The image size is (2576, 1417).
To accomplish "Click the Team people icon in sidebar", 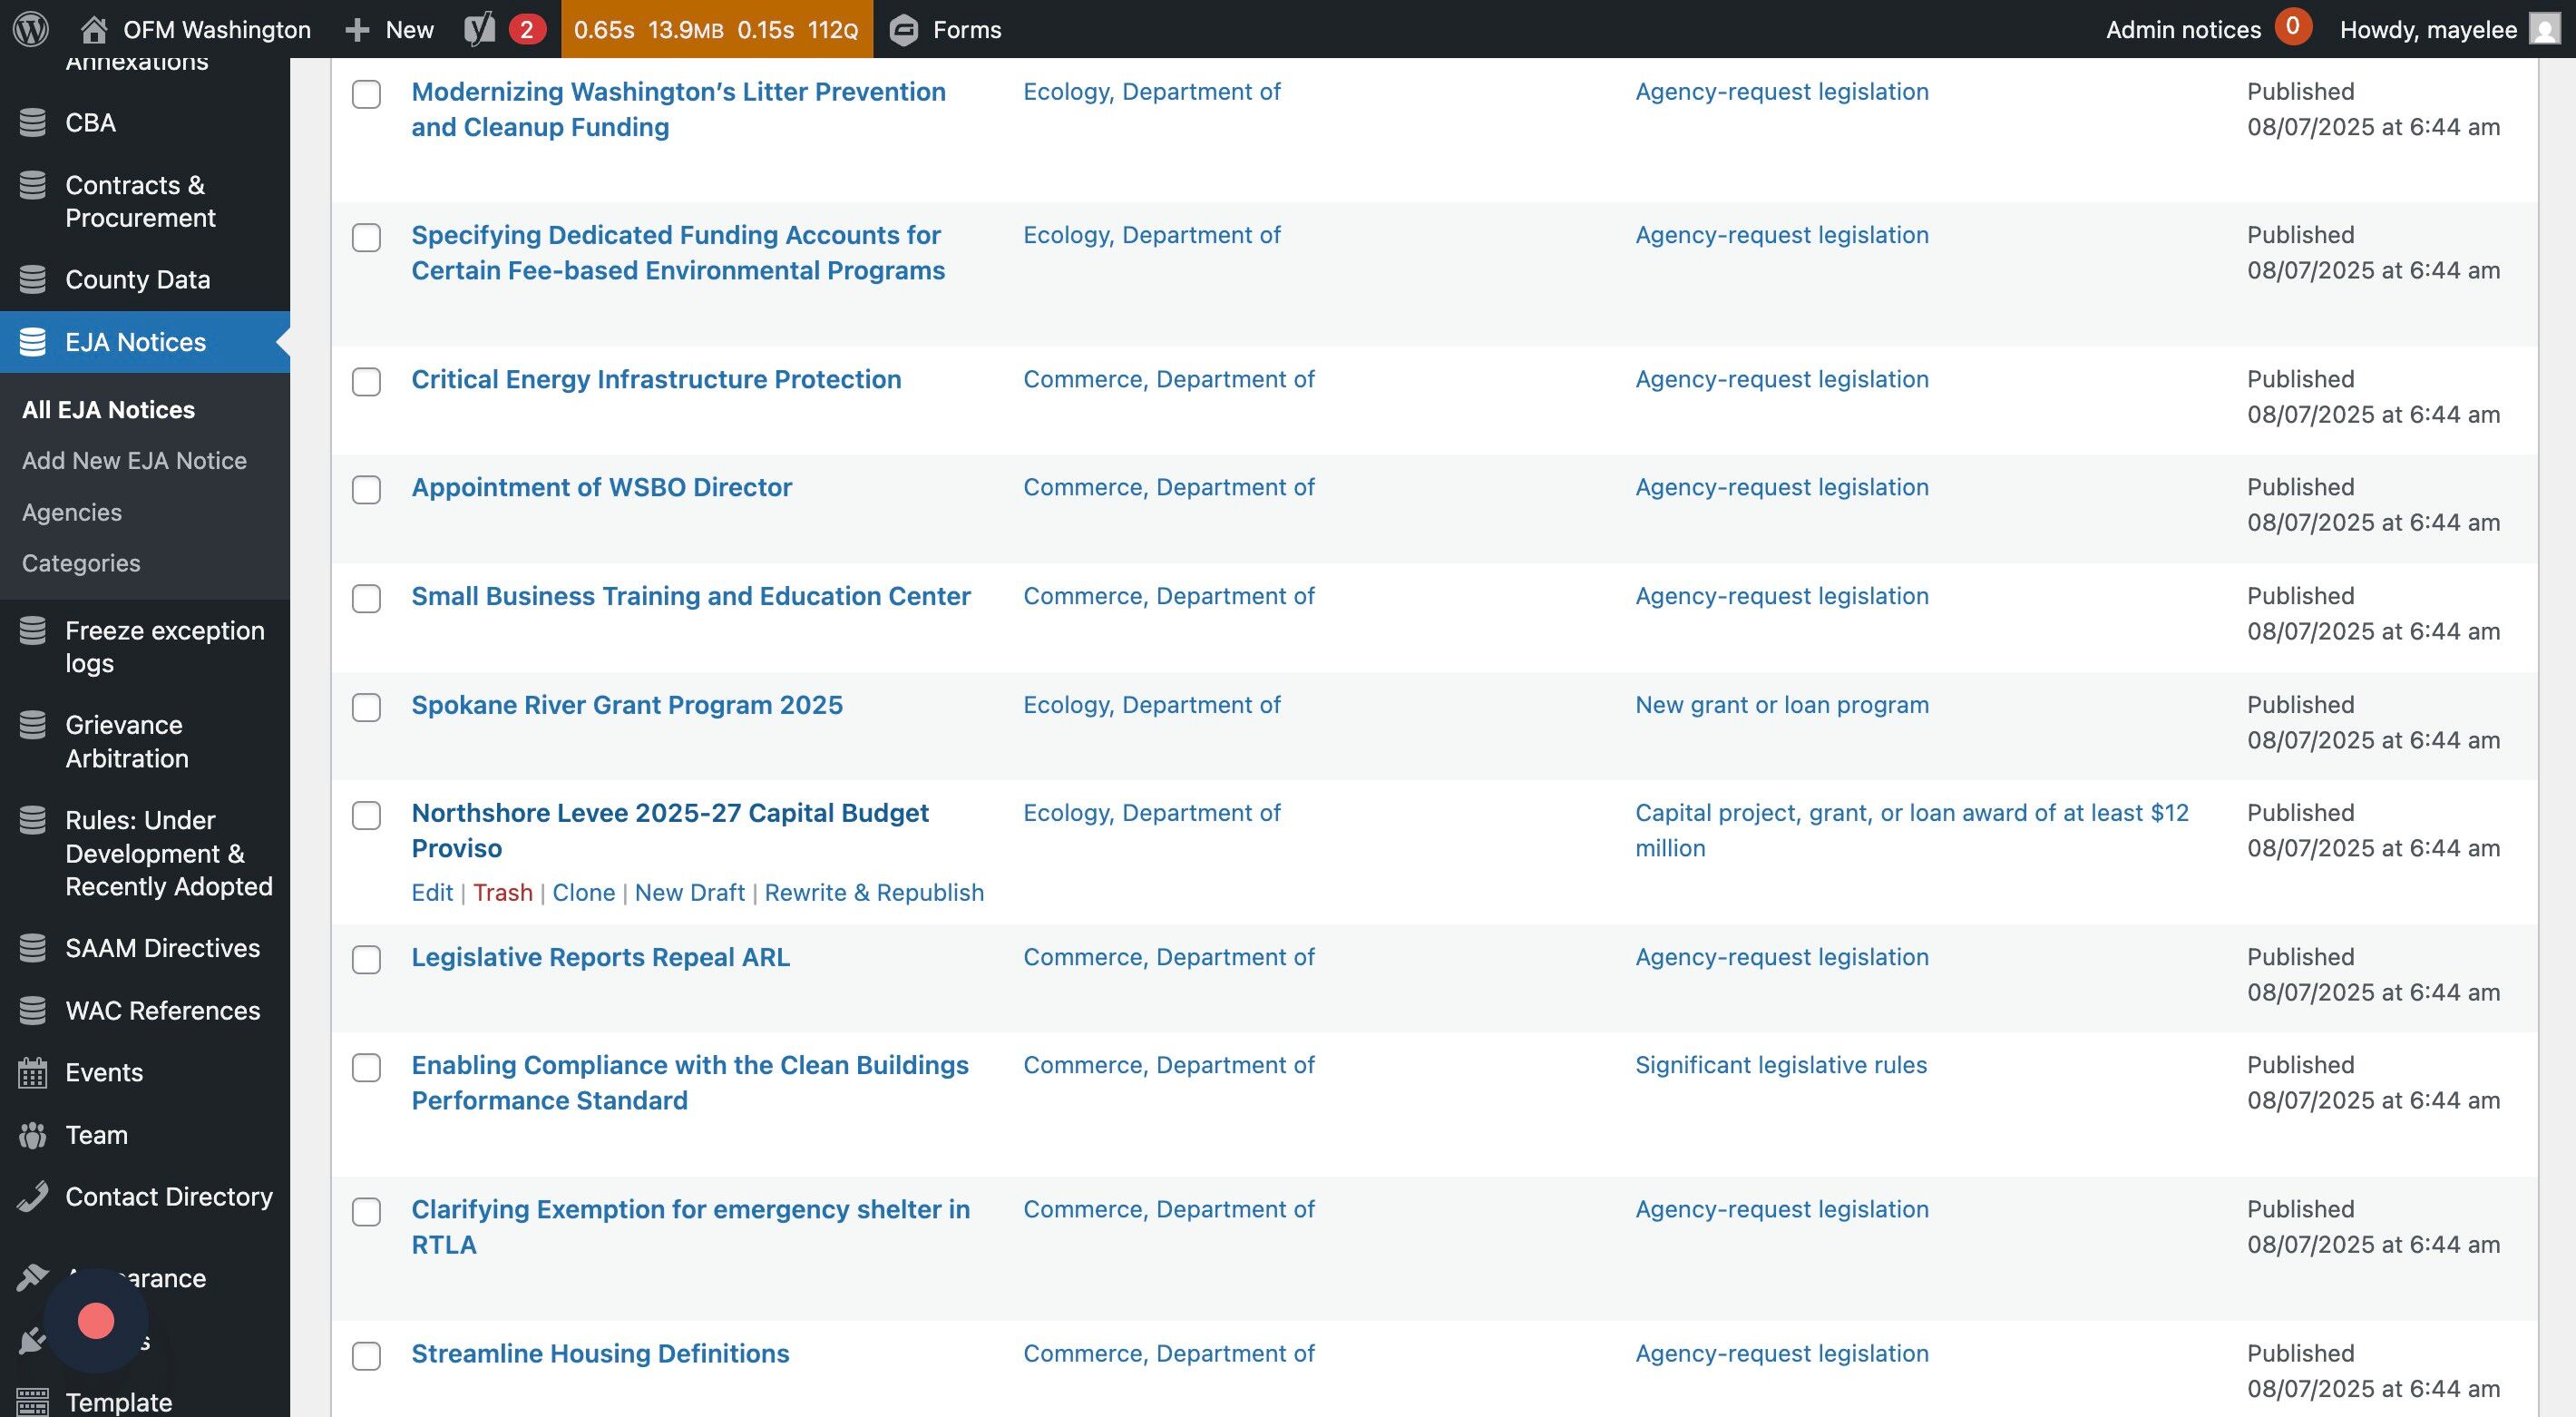I will pyautogui.click(x=32, y=1135).
